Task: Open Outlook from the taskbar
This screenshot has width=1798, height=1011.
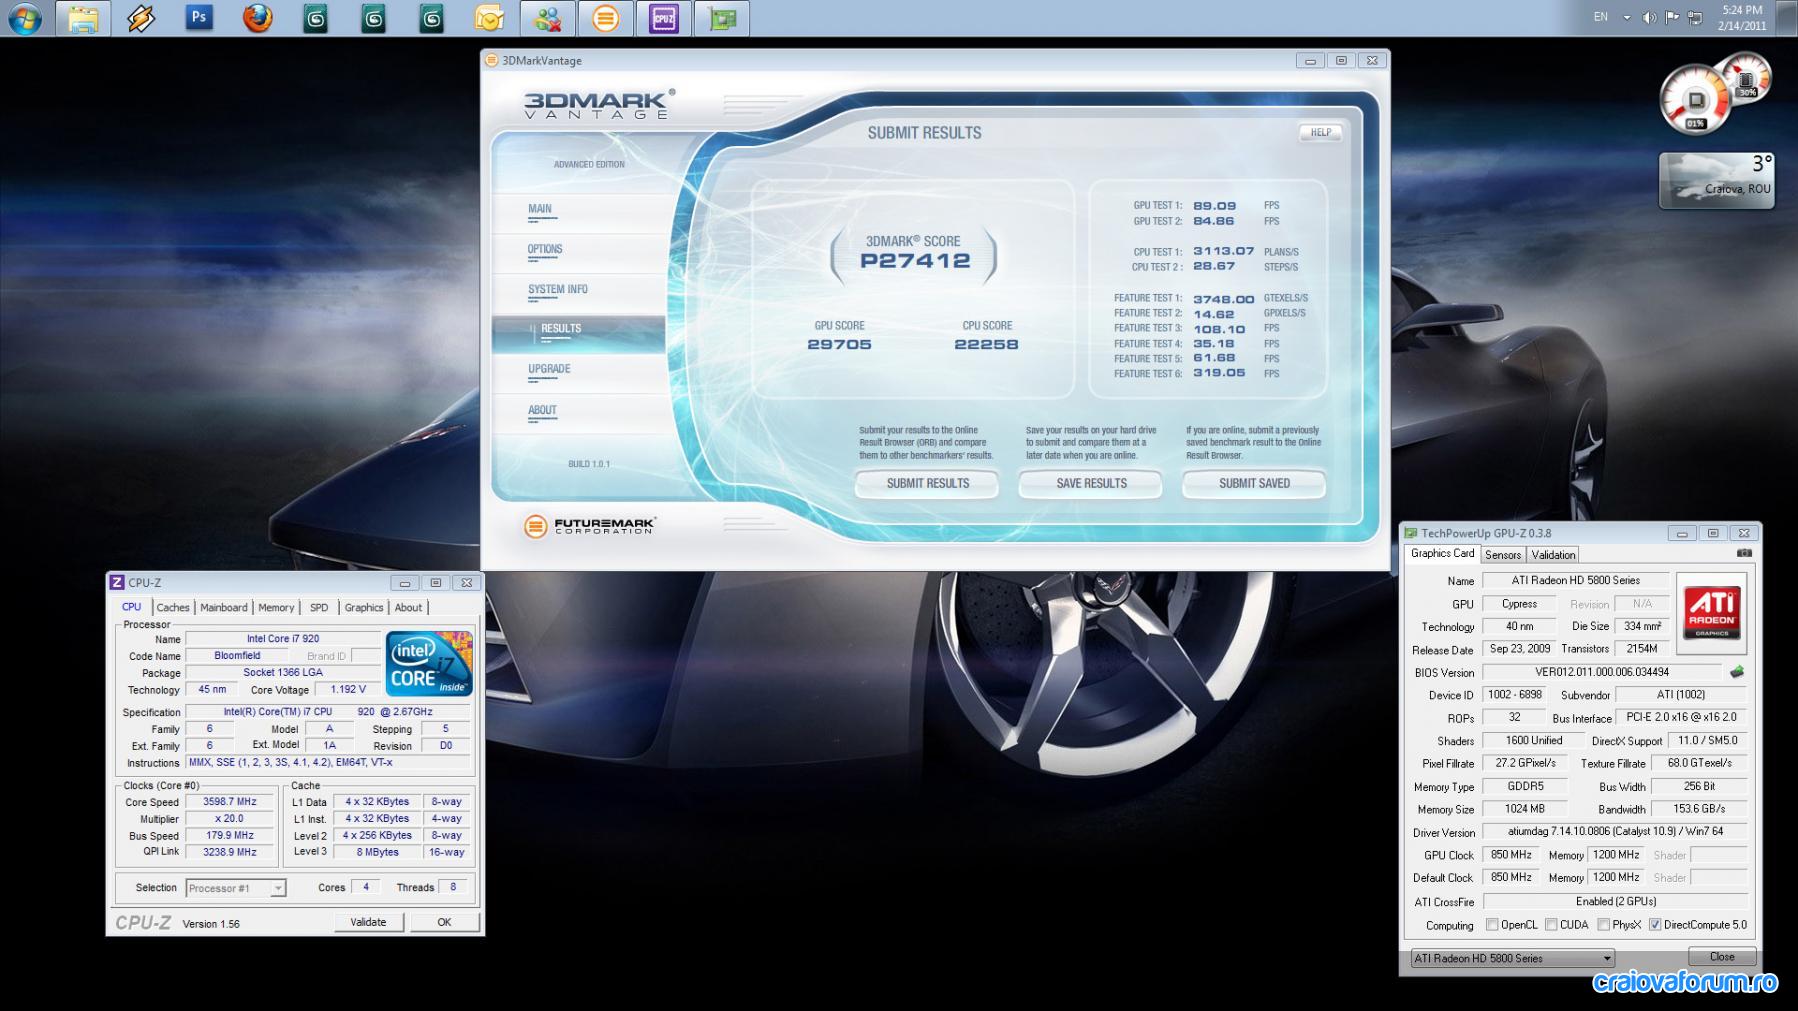Action: (489, 19)
